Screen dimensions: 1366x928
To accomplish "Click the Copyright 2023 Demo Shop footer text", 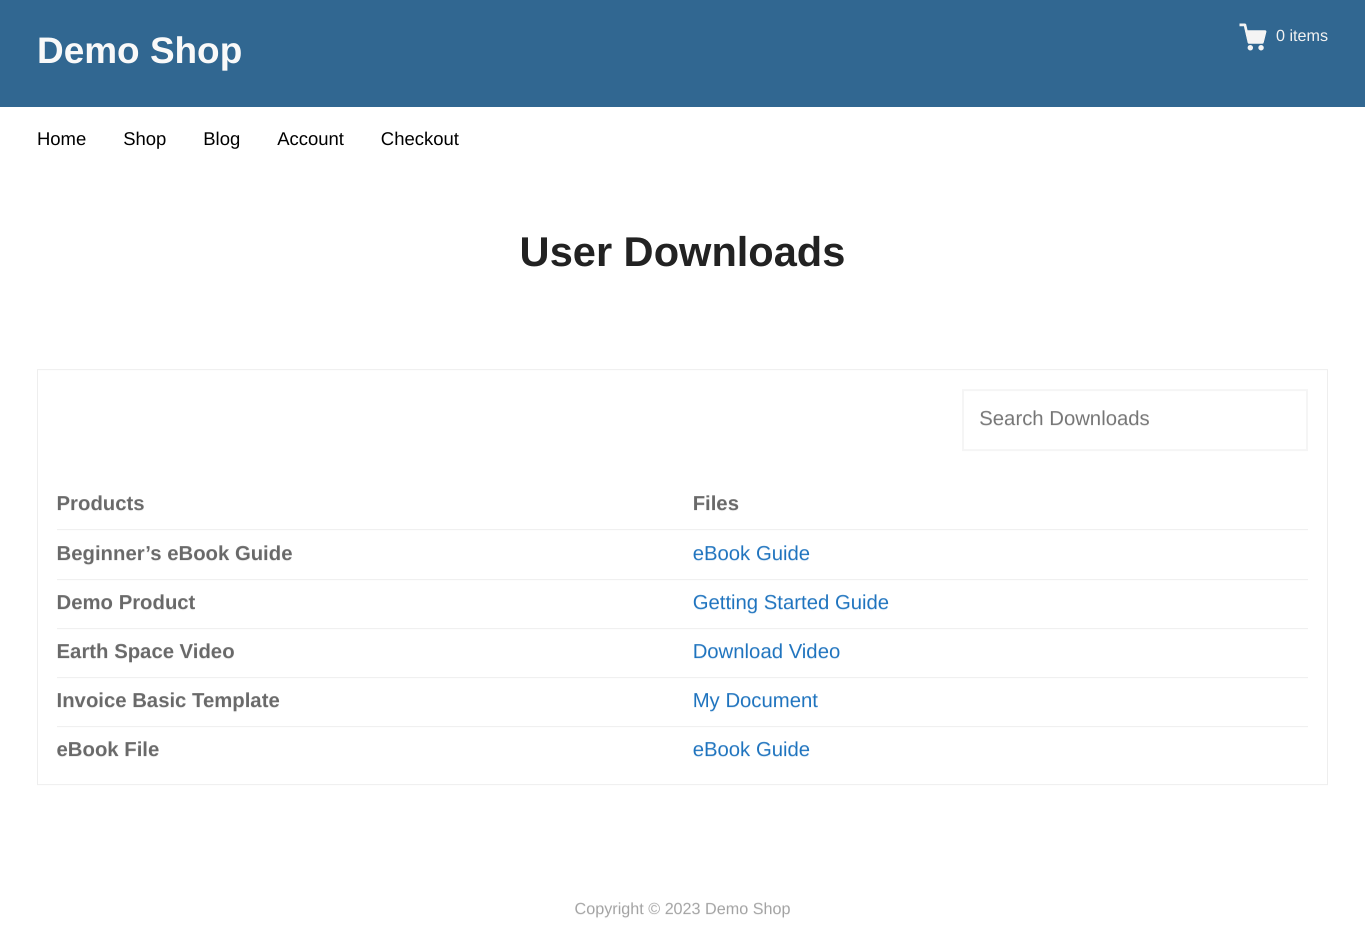I will 682,908.
